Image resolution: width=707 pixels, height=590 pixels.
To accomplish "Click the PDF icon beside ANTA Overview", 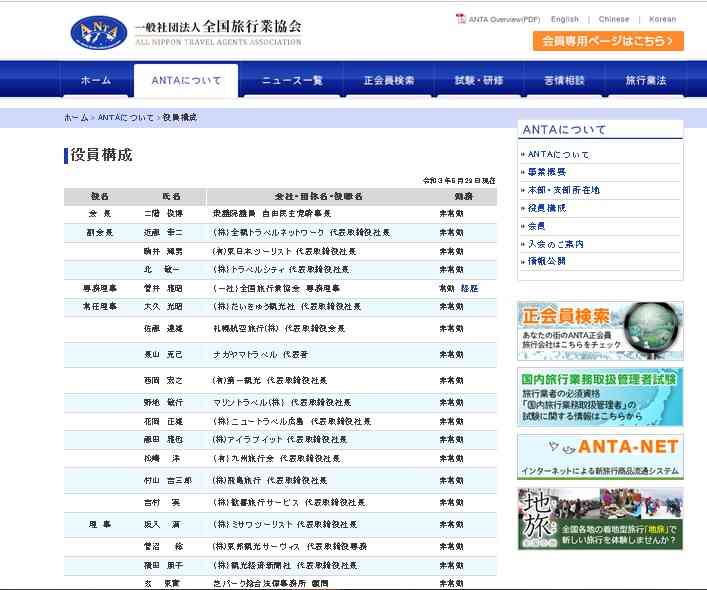I will pyautogui.click(x=460, y=18).
